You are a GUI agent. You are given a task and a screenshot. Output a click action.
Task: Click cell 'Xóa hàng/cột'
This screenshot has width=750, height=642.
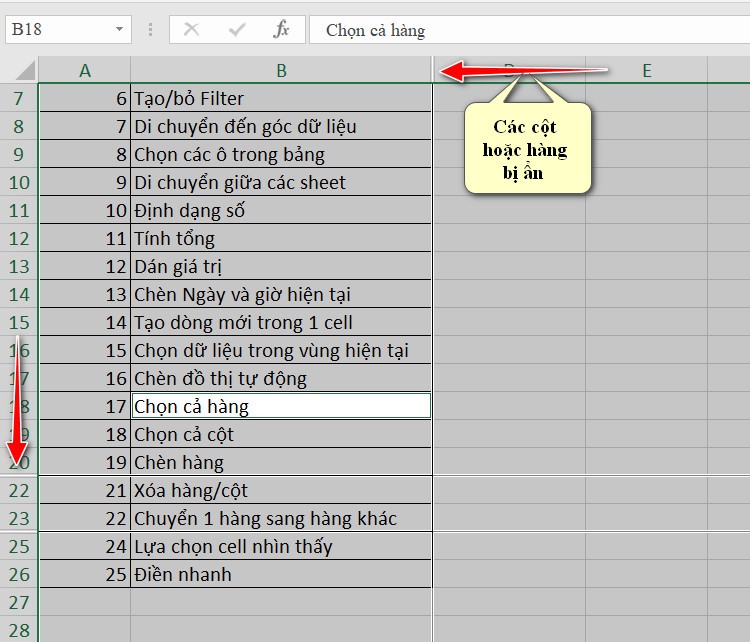[x=281, y=490]
